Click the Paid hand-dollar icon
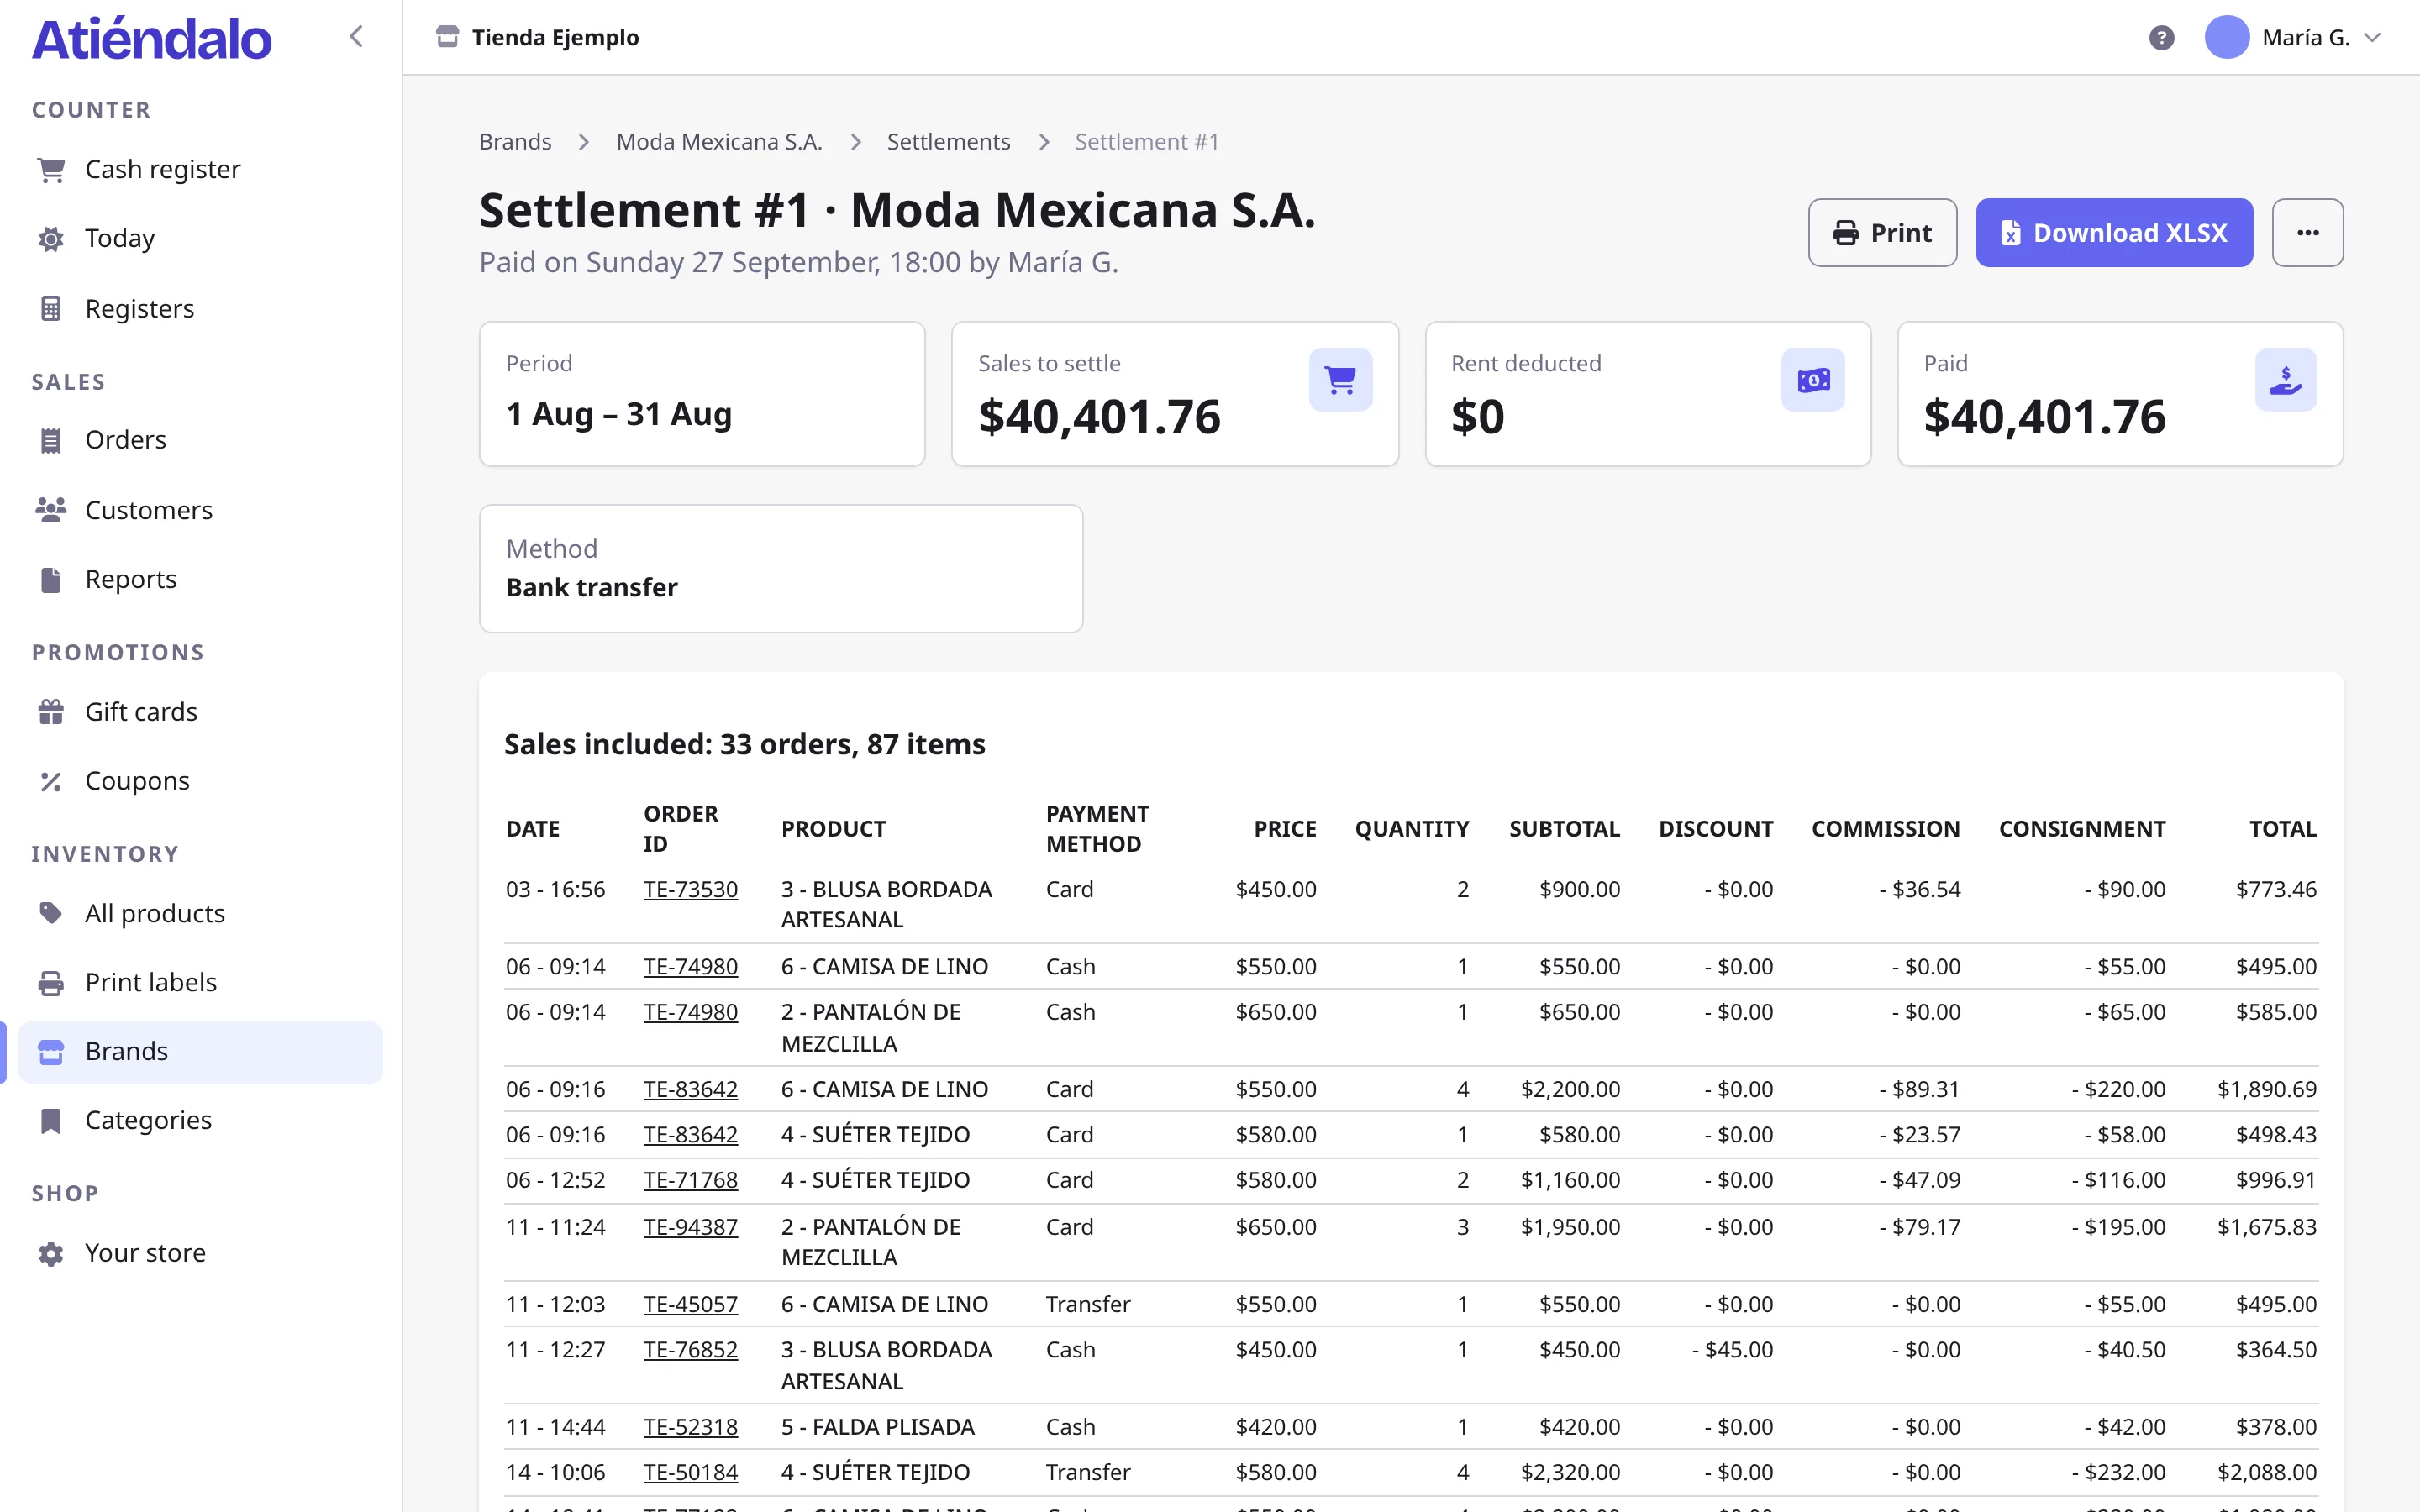Screen dimensions: 2420x1512 tap(2285, 380)
